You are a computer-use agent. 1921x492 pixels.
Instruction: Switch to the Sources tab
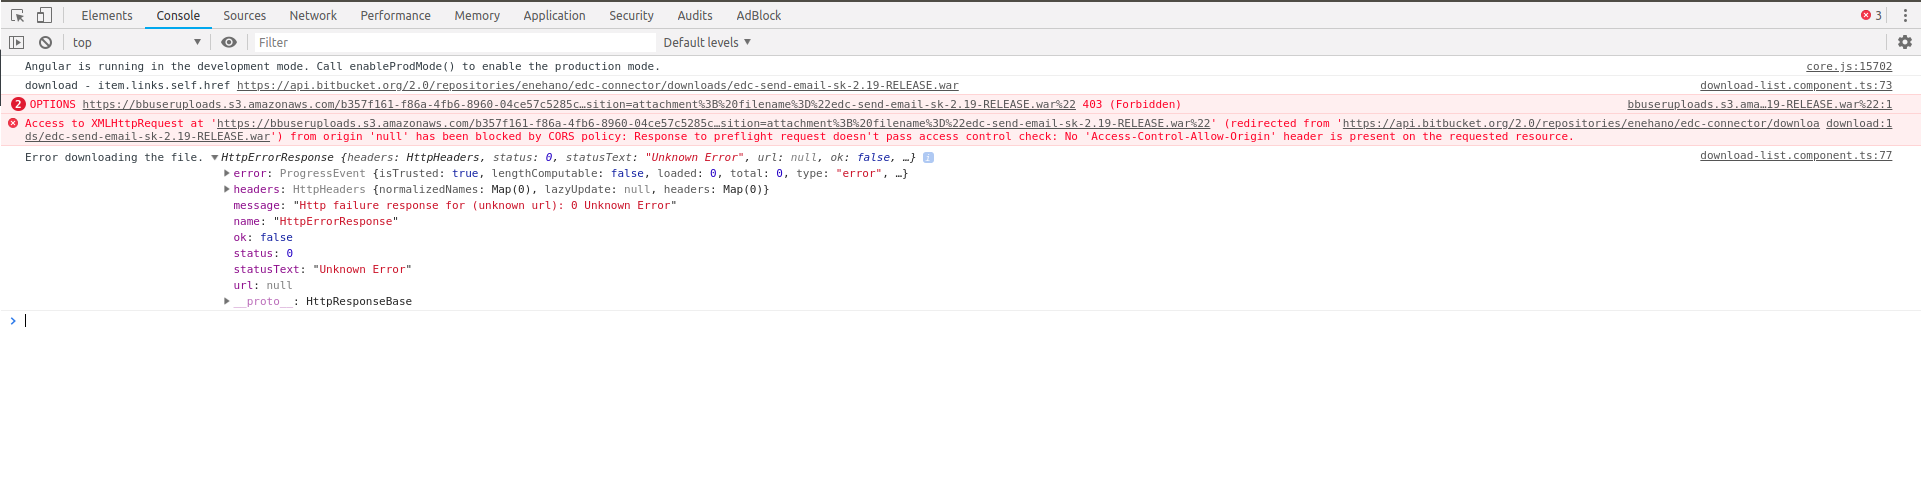(245, 15)
